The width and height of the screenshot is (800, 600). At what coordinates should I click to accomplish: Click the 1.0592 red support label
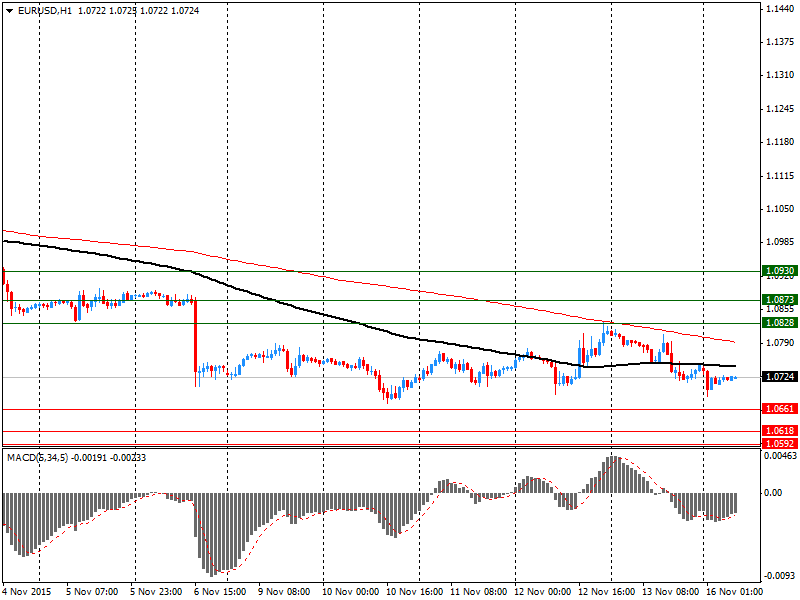pyautogui.click(x=780, y=443)
